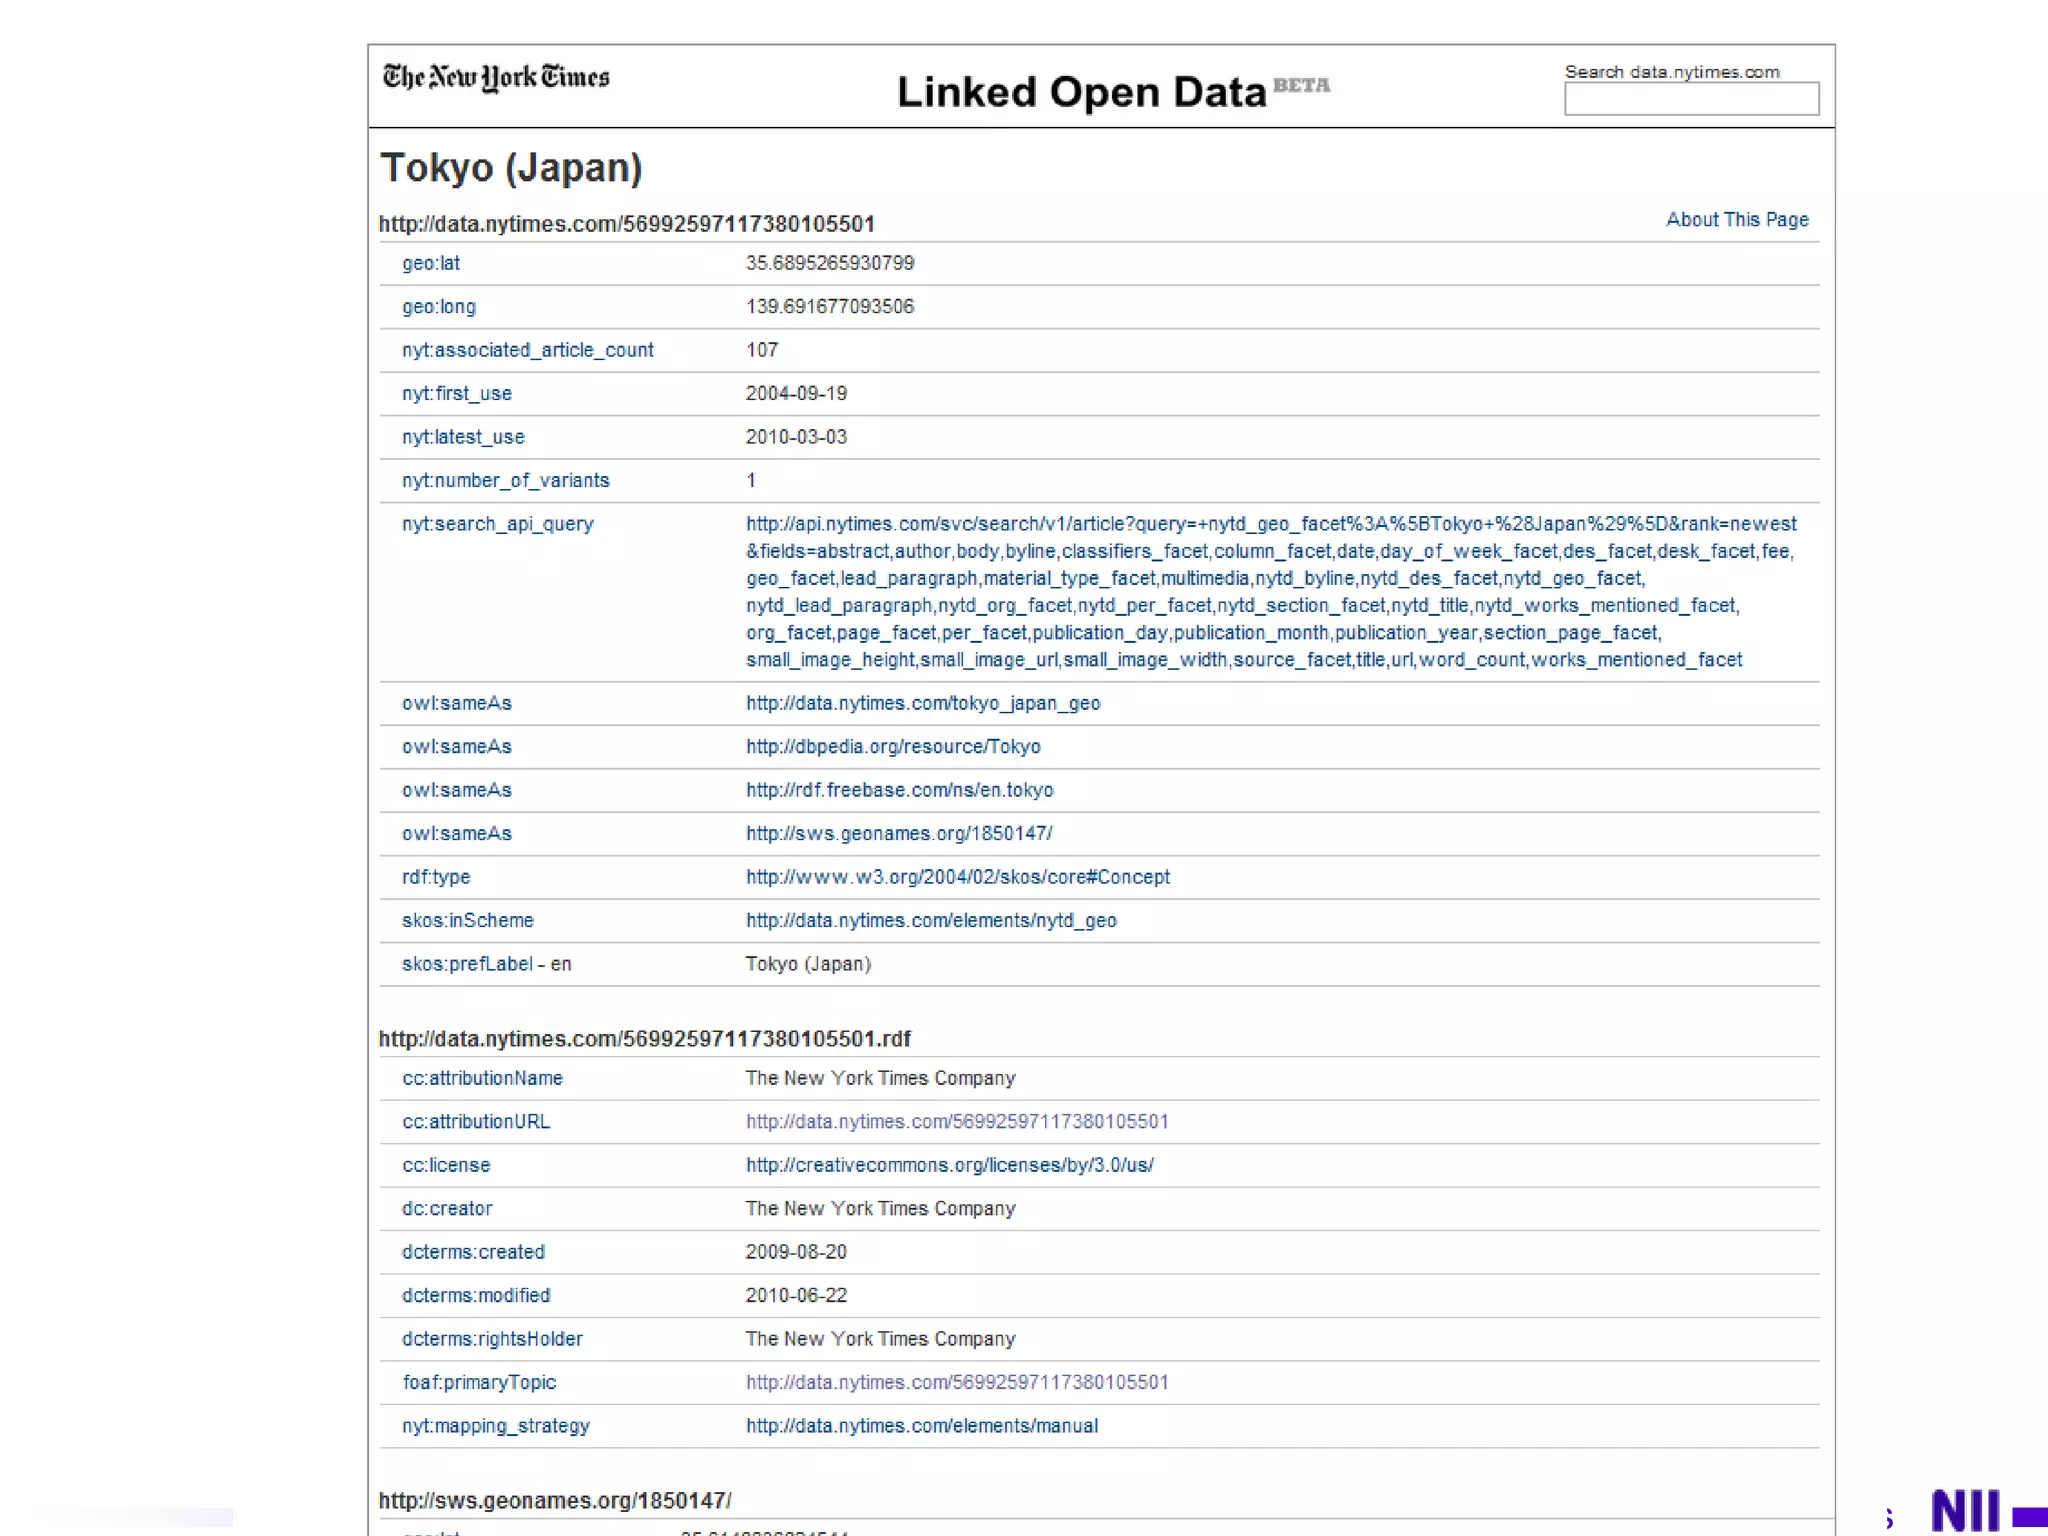
Task: Click the search data.nytimes.com input field
Action: pyautogui.click(x=1690, y=99)
